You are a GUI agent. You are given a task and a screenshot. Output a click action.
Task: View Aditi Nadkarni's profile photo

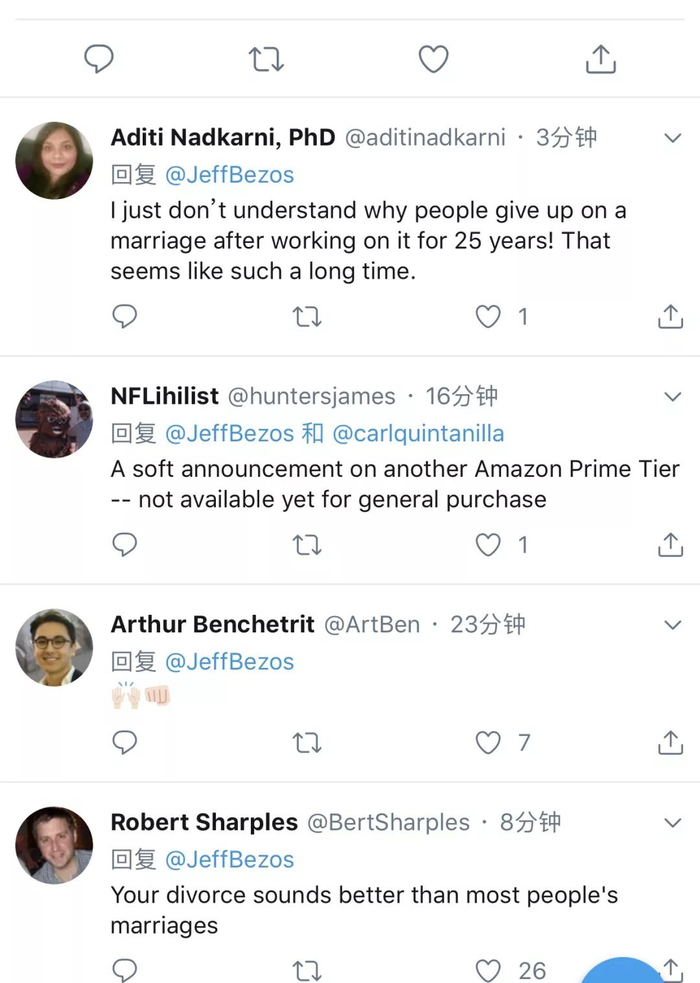54,161
